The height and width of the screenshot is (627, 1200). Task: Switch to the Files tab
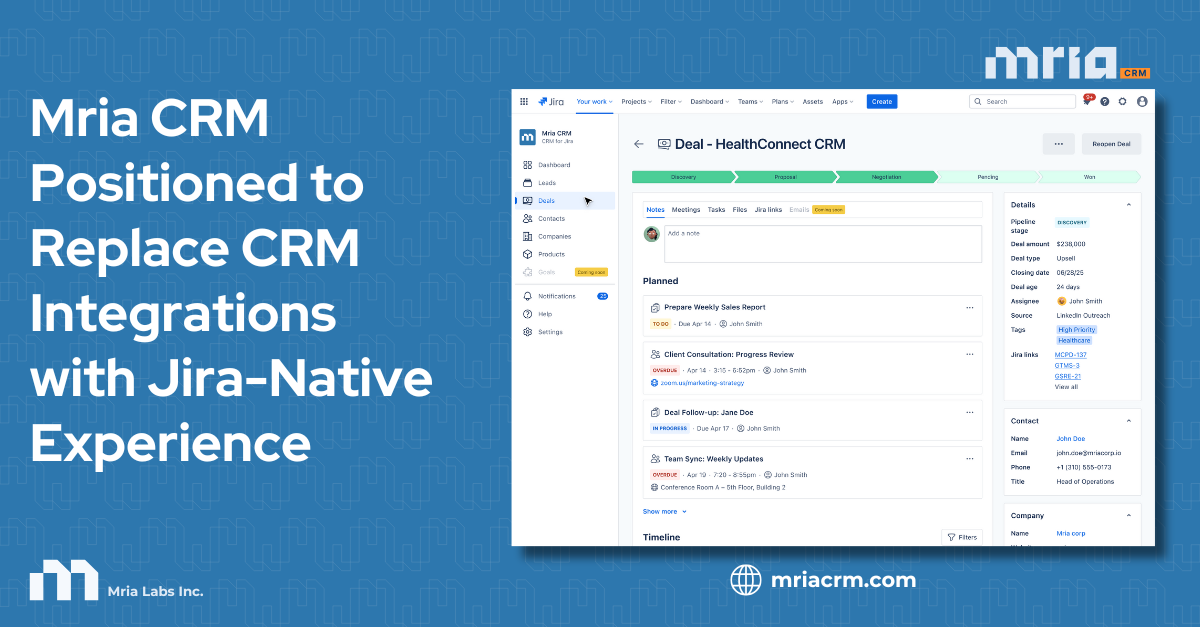pos(740,210)
